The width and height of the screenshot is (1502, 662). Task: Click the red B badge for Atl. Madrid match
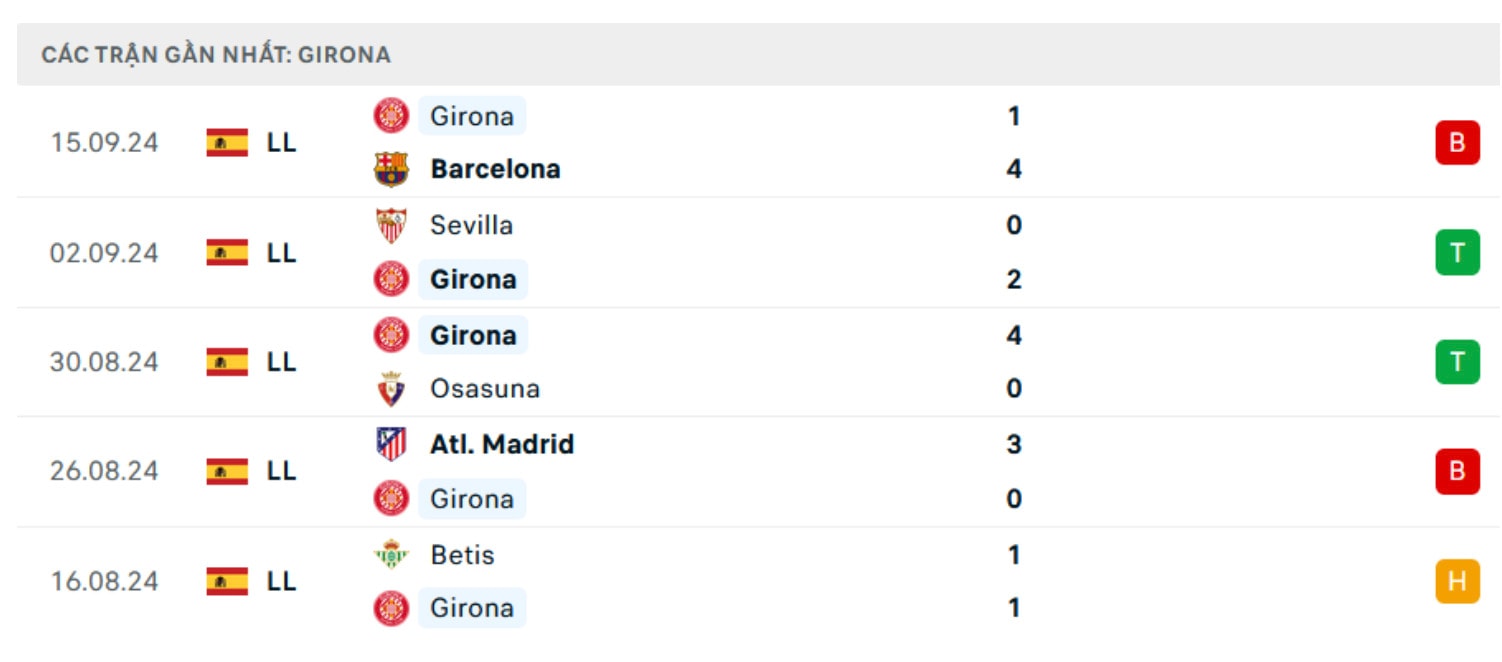[x=1457, y=471]
